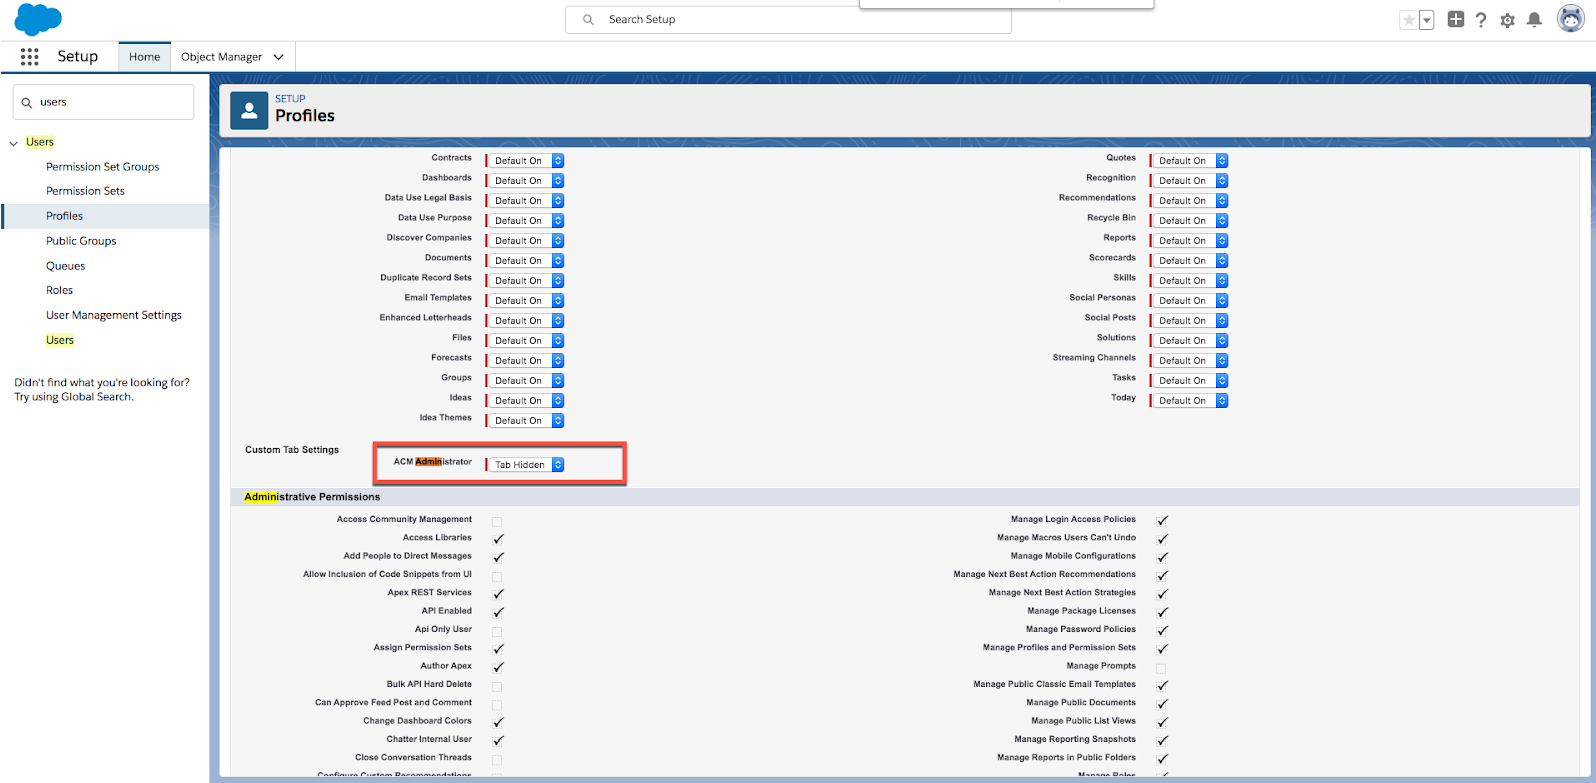Open the App Launcher grid icon
This screenshot has height=783, width=1596.
pyautogui.click(x=29, y=57)
